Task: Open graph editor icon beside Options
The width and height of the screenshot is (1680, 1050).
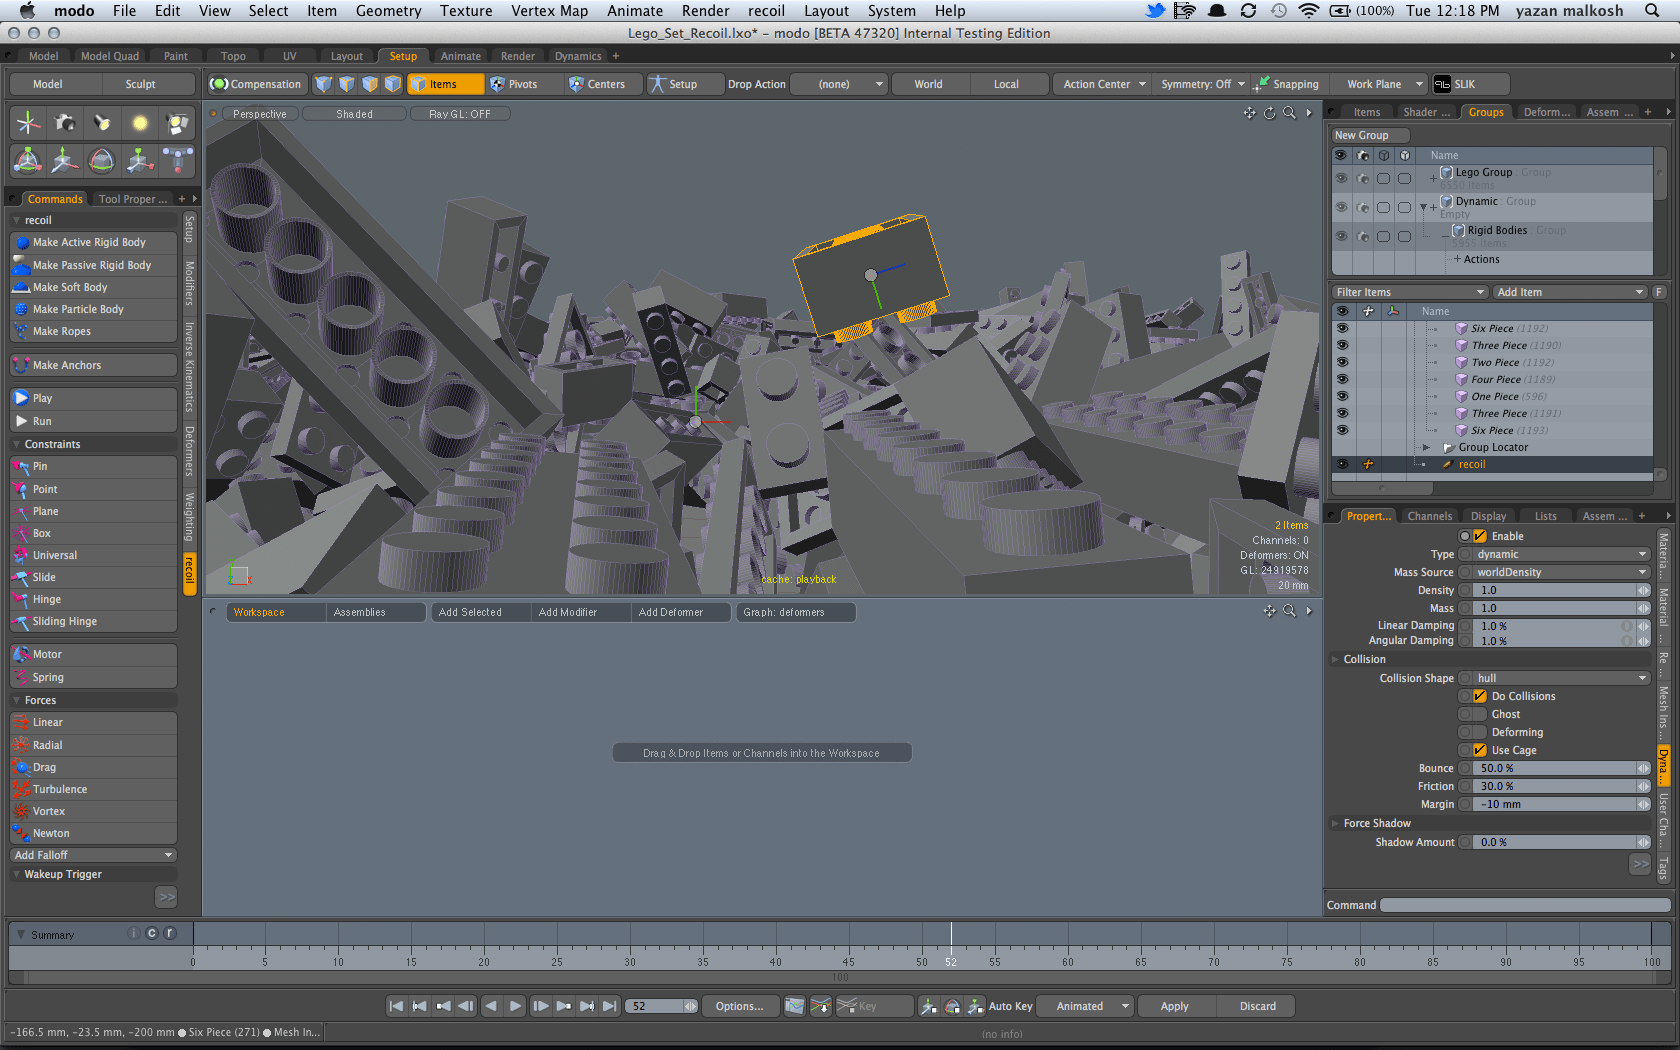Action: (795, 1006)
